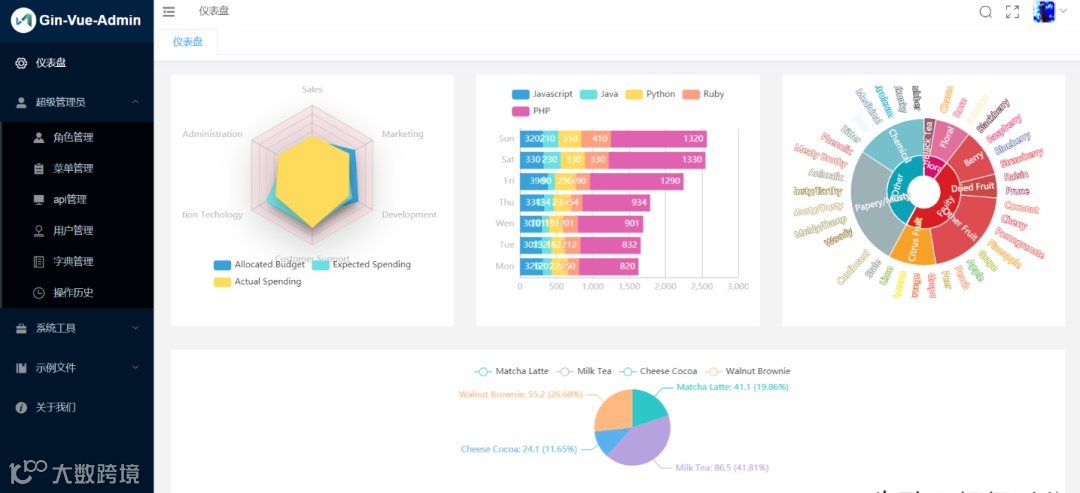1080x493 pixels.
Task: Open api管理 menu item
Action: coord(76,199)
